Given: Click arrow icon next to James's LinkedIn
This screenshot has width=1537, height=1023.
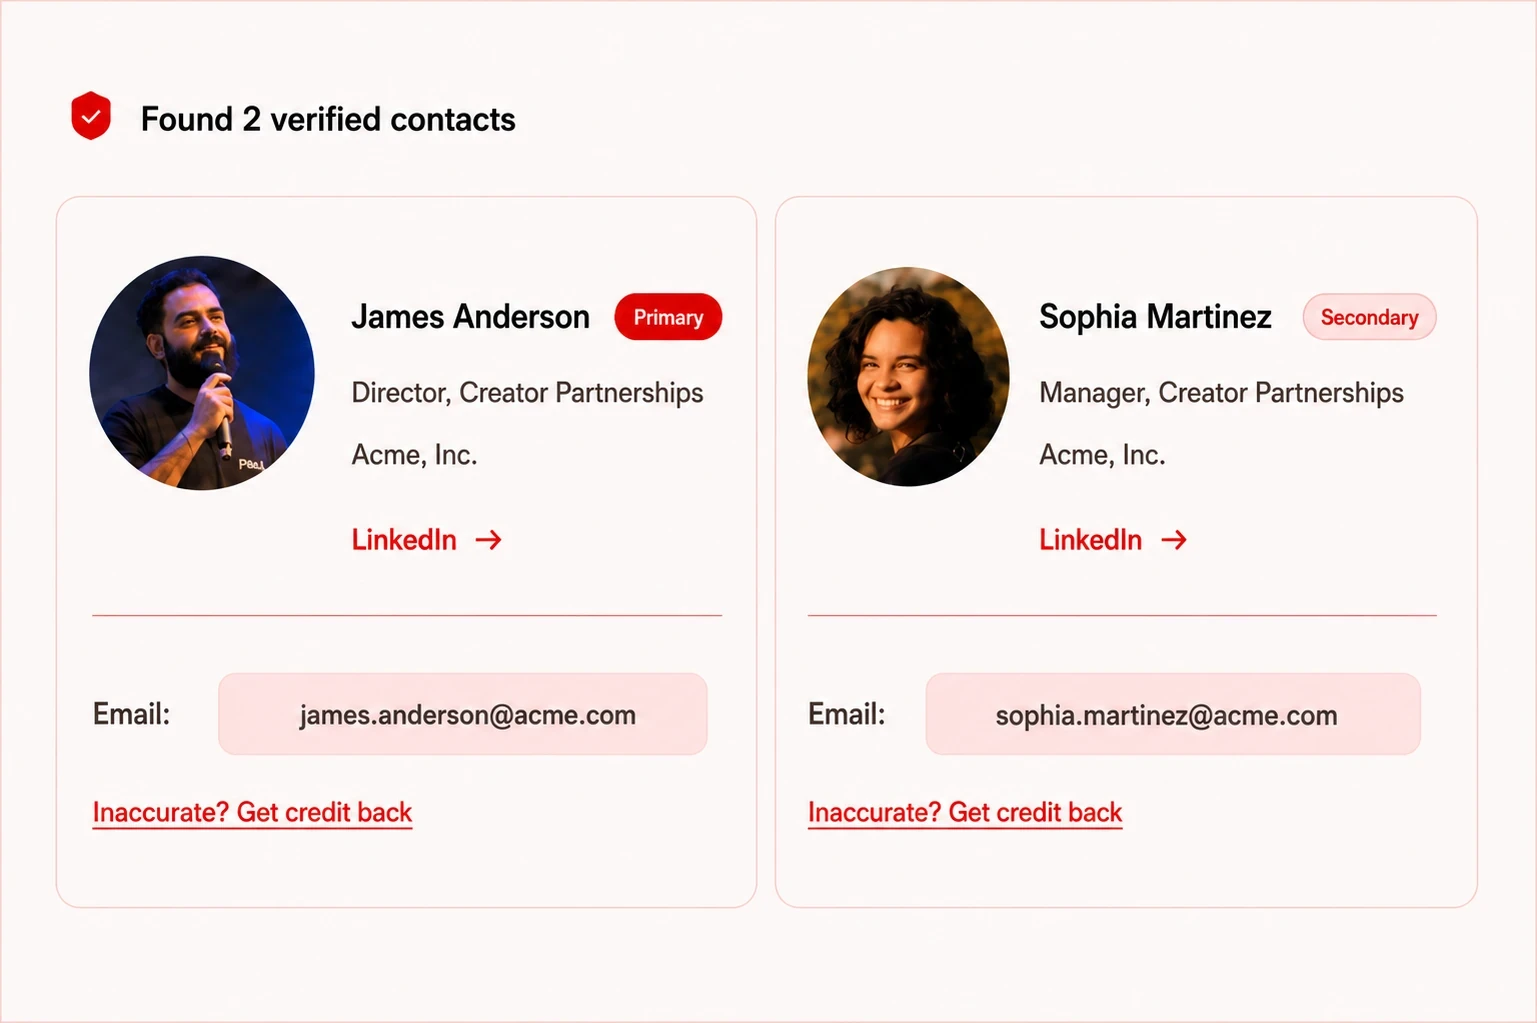Looking at the screenshot, I should pyautogui.click(x=488, y=540).
